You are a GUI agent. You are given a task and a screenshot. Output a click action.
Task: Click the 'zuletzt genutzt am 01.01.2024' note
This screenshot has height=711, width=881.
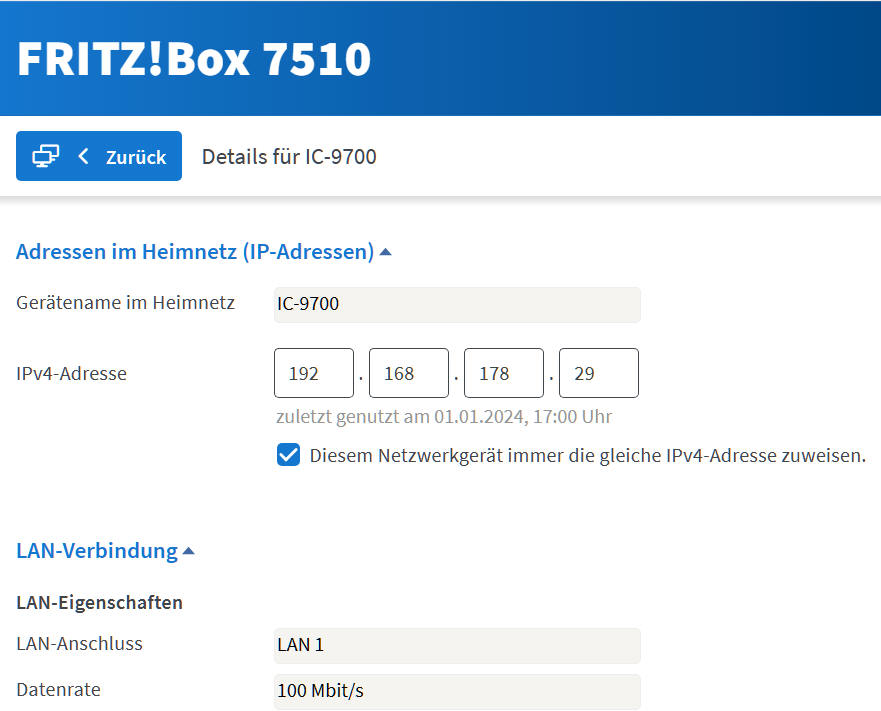444,416
